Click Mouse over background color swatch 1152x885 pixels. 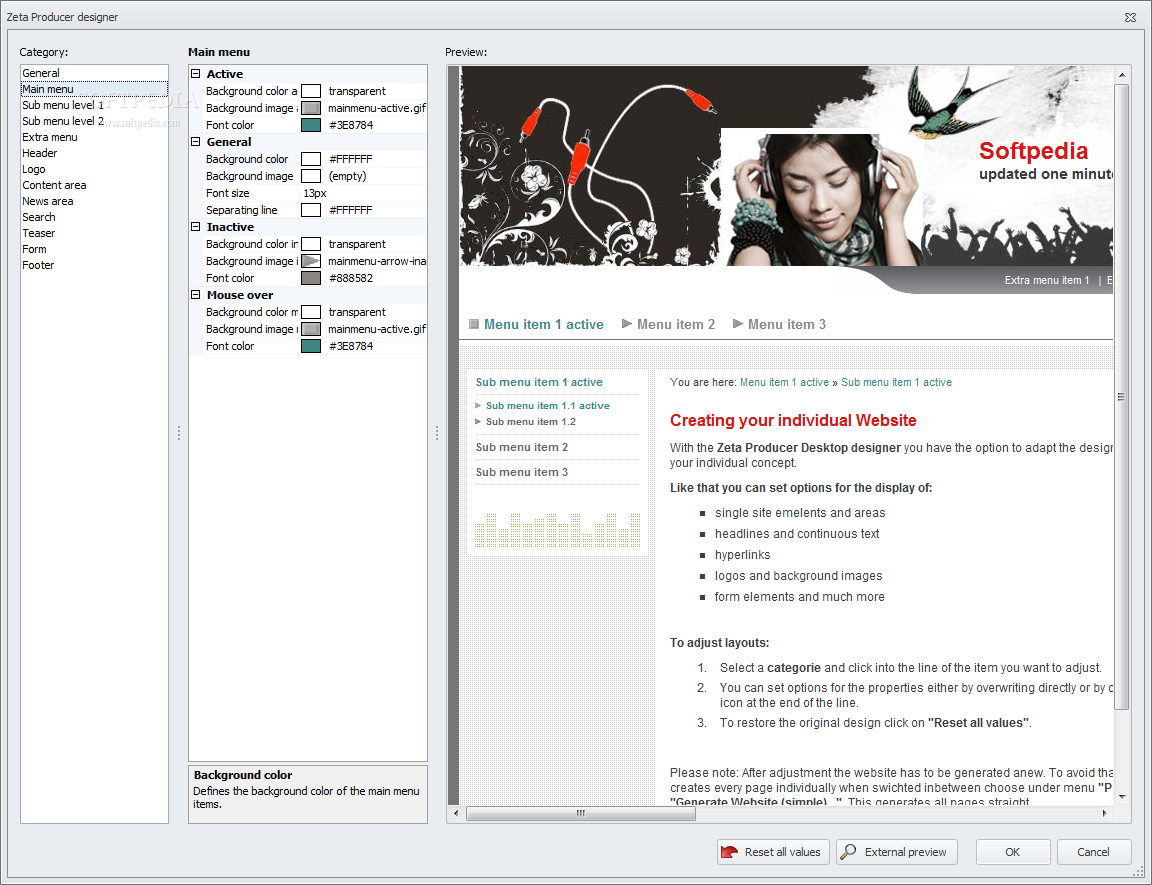(x=311, y=312)
